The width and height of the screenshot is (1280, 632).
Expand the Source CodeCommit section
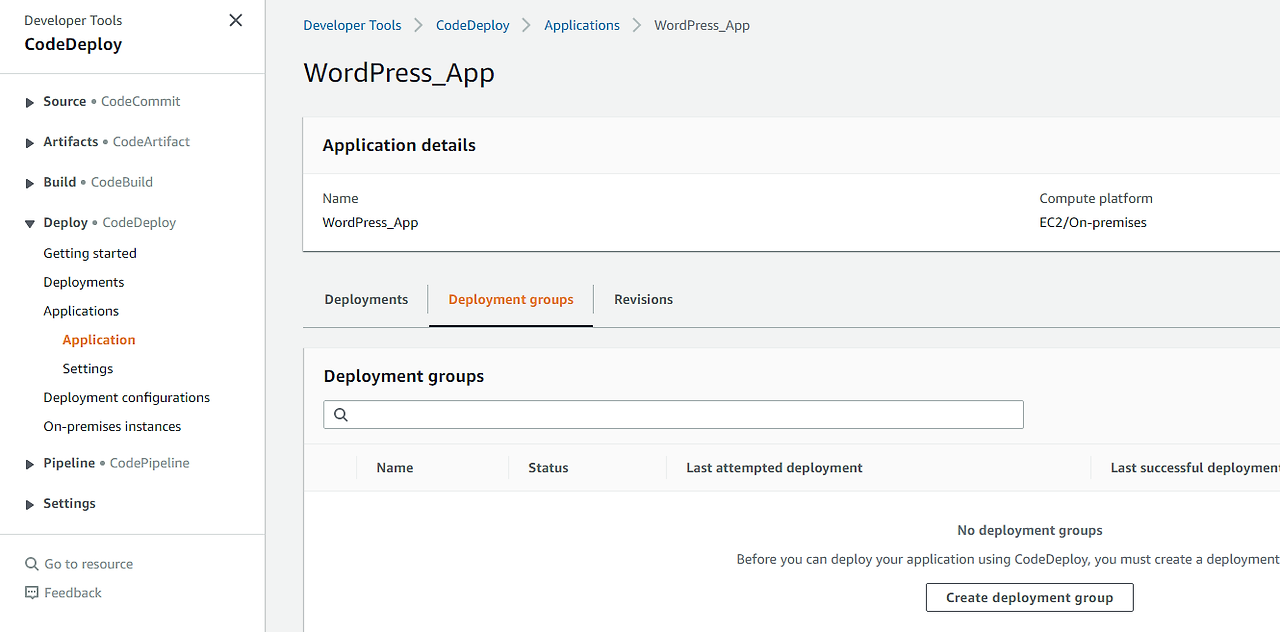[30, 102]
